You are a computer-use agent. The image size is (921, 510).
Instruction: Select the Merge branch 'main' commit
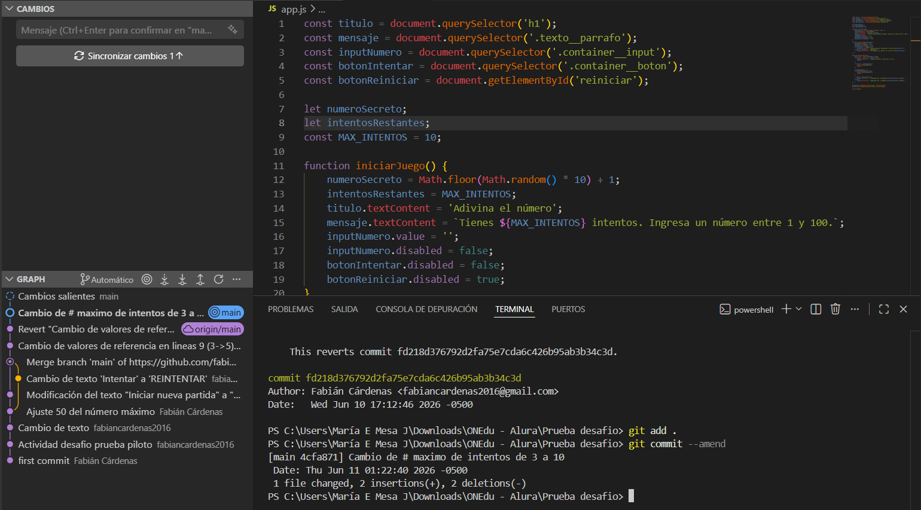(x=126, y=363)
